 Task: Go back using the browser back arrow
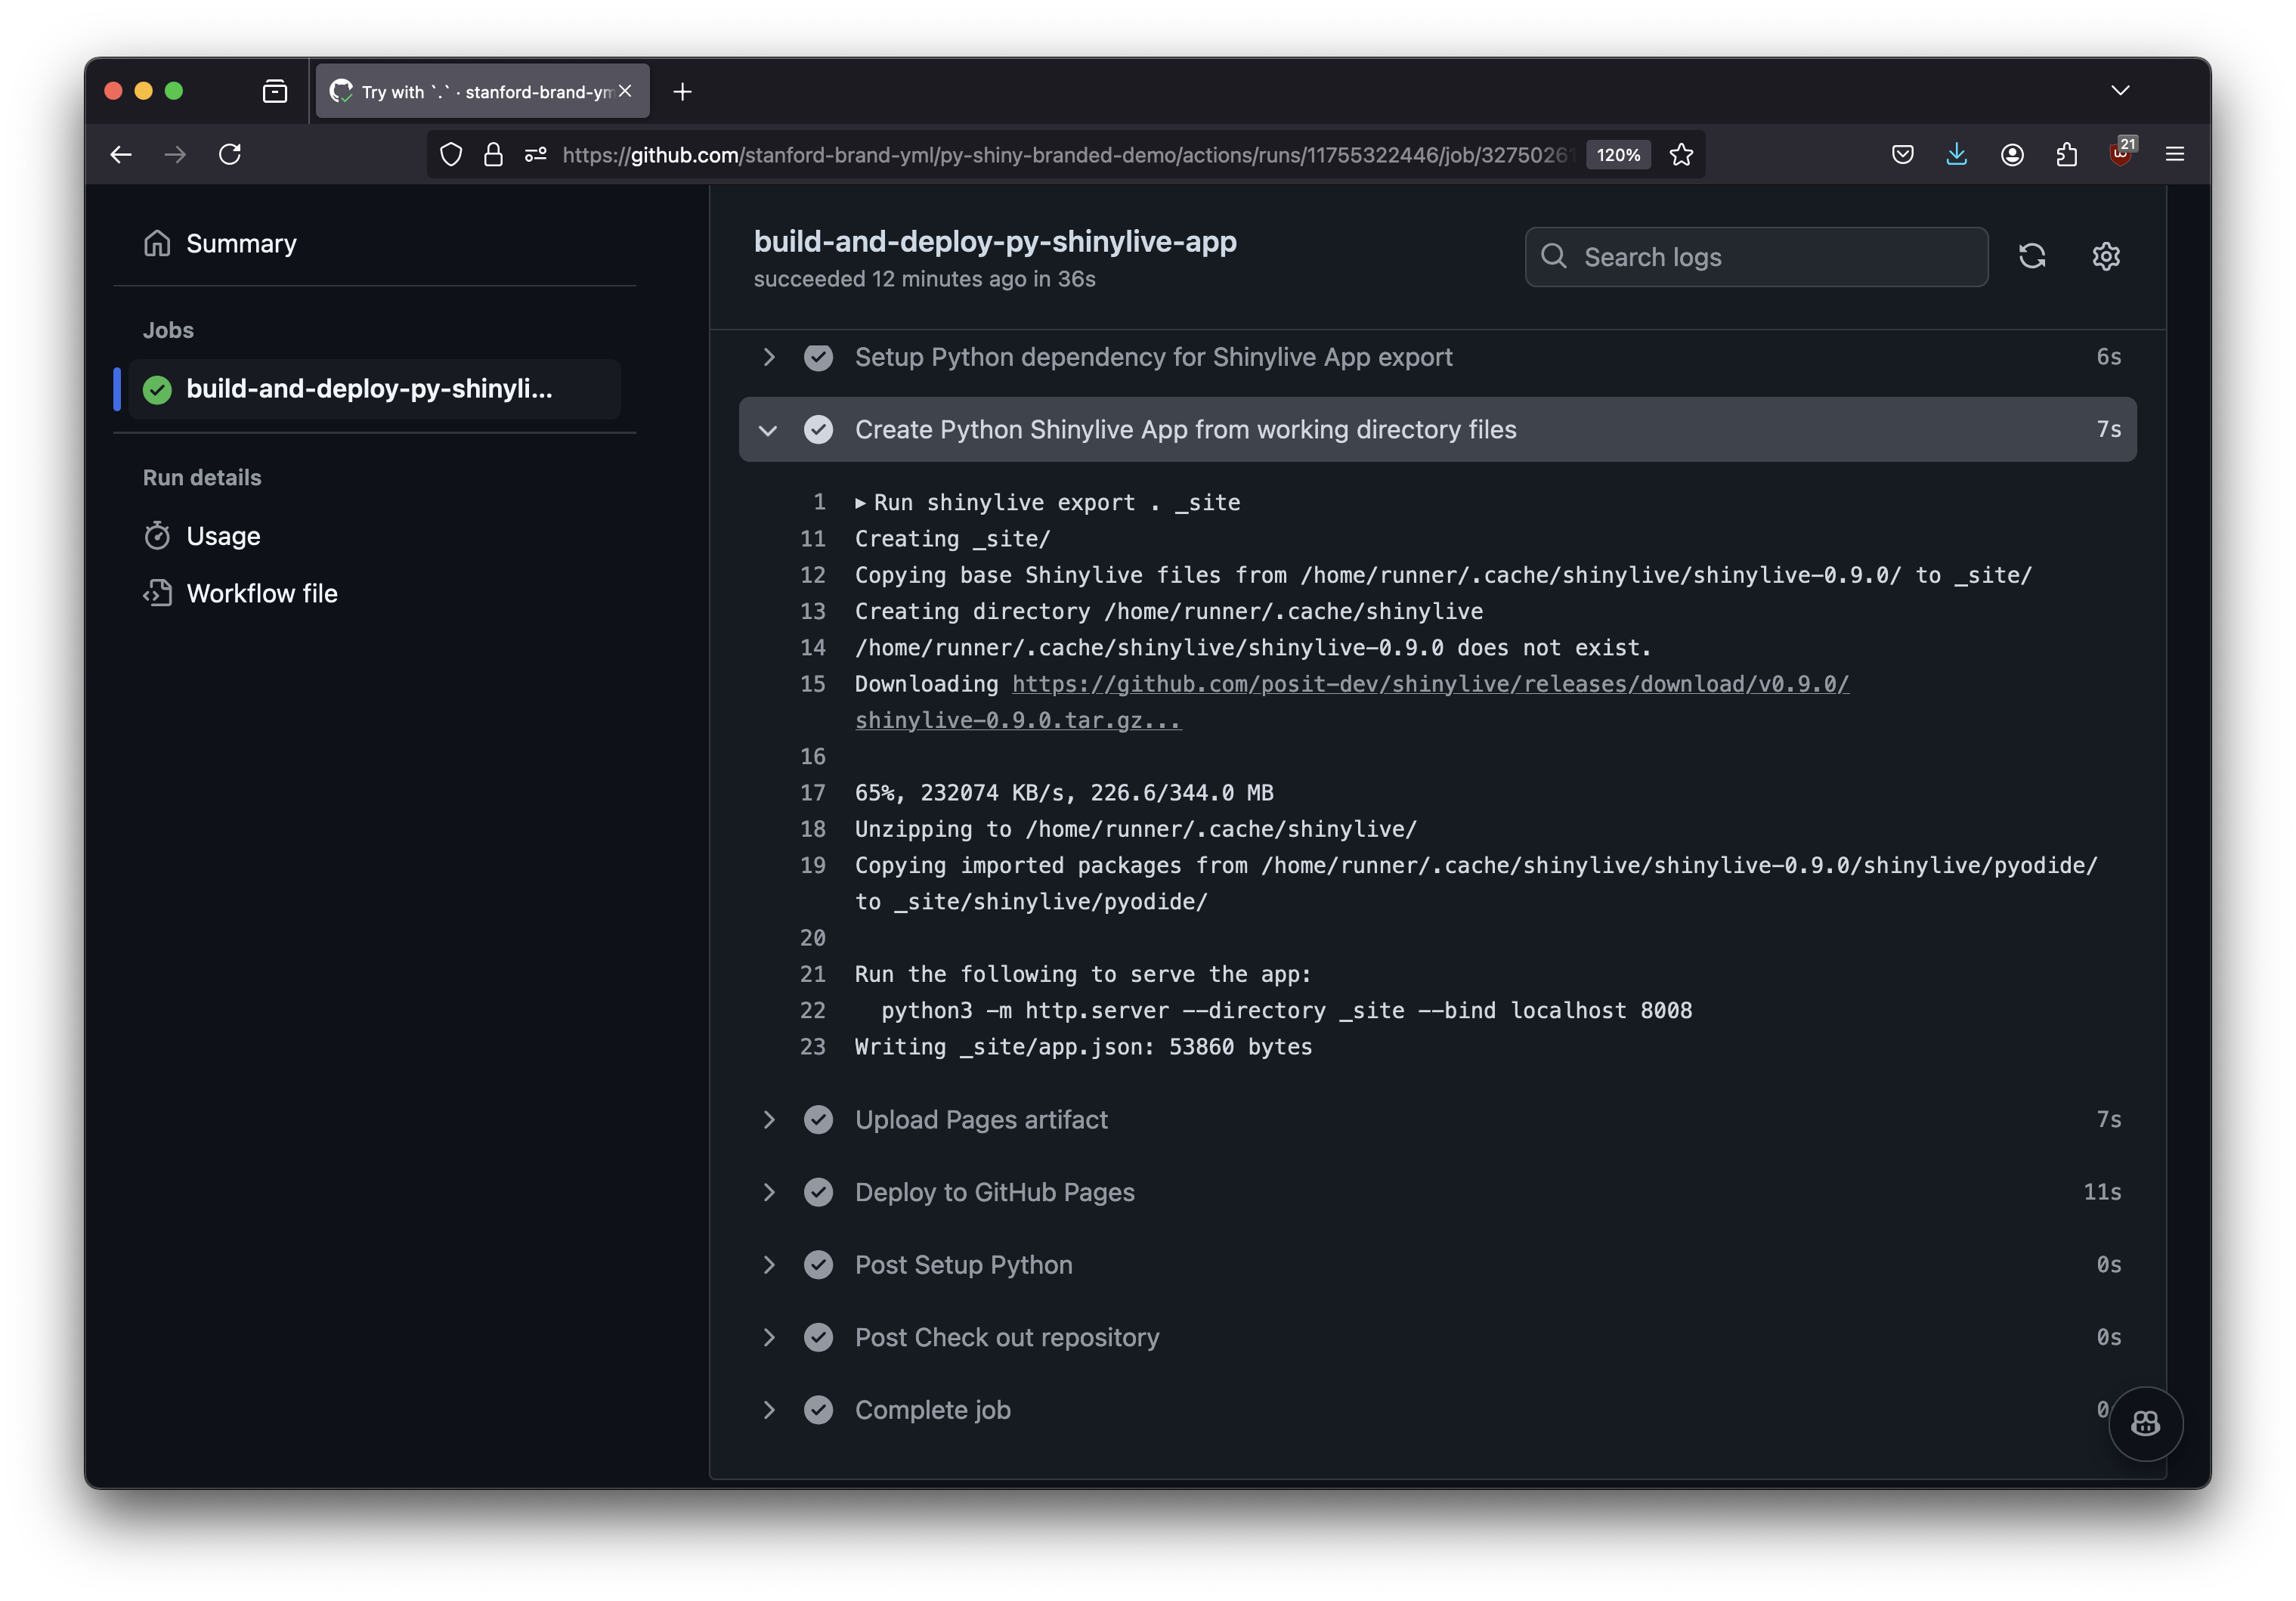121,154
